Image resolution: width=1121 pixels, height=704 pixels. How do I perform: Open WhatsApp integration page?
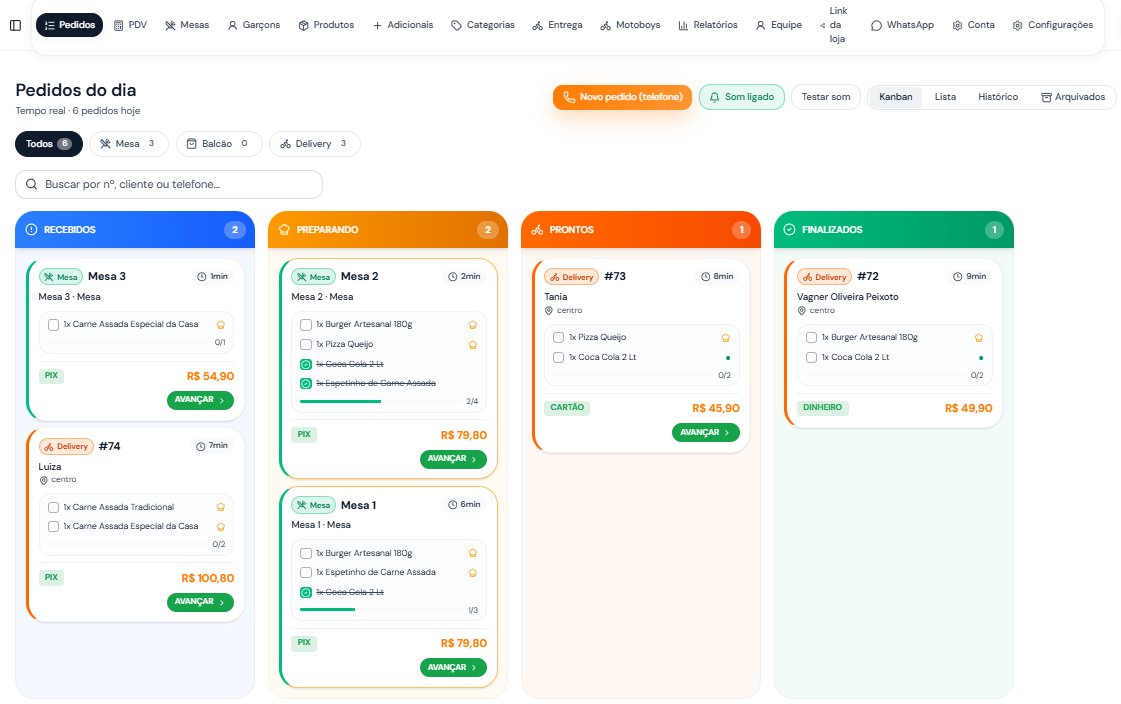(902, 25)
